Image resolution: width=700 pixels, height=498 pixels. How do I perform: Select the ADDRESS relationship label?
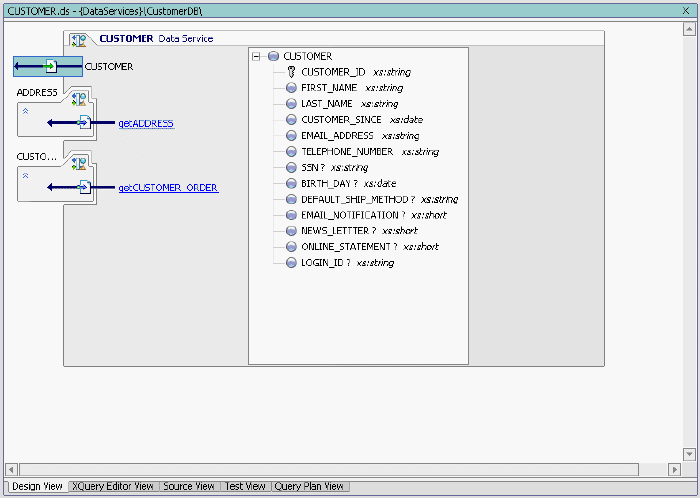point(37,92)
